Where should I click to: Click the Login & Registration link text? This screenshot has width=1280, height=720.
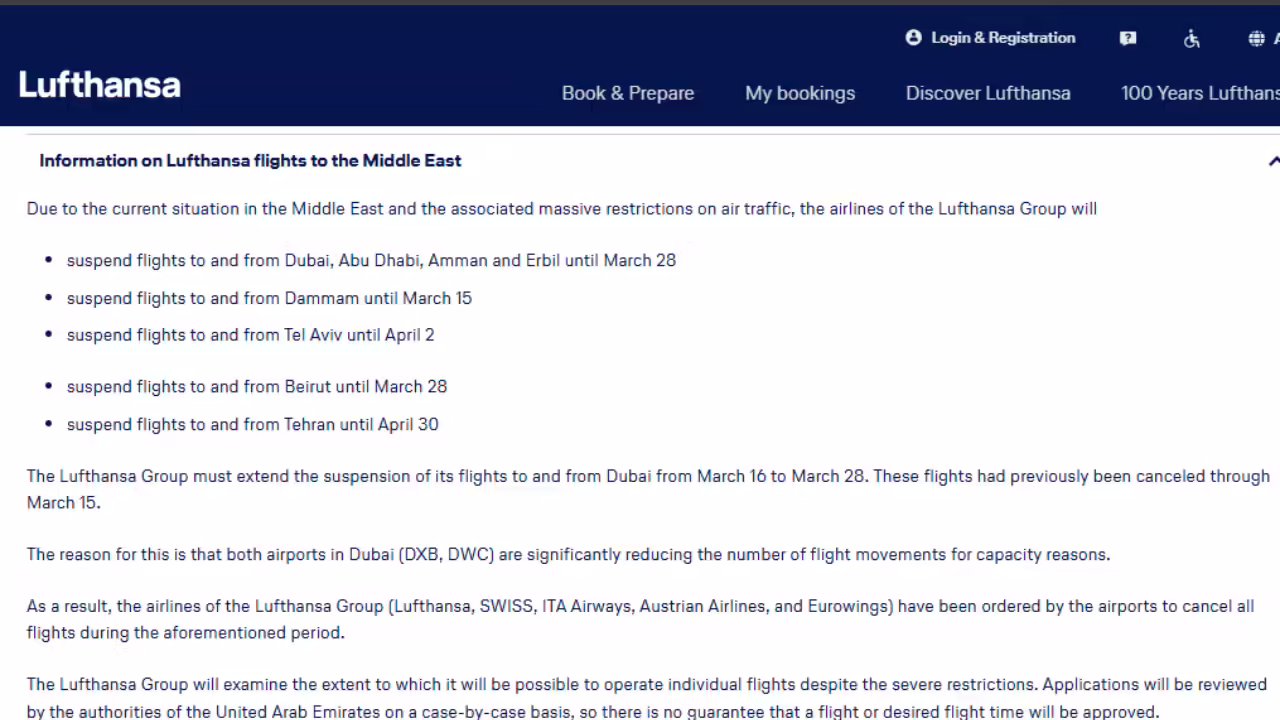(x=1003, y=38)
